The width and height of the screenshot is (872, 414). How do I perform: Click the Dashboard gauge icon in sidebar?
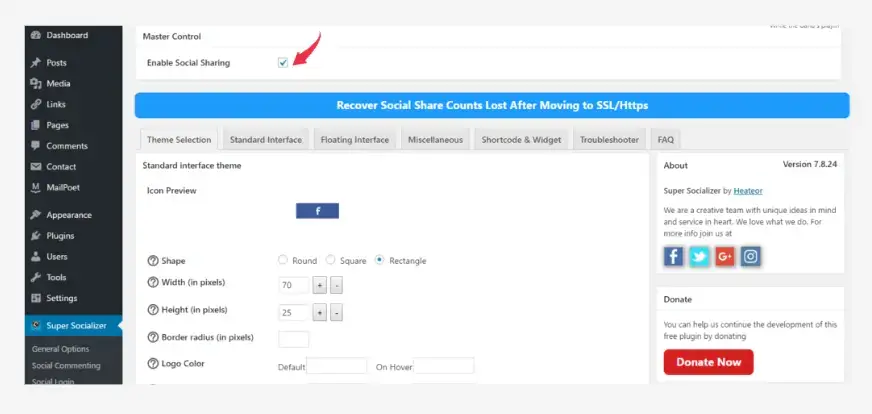[x=36, y=35]
